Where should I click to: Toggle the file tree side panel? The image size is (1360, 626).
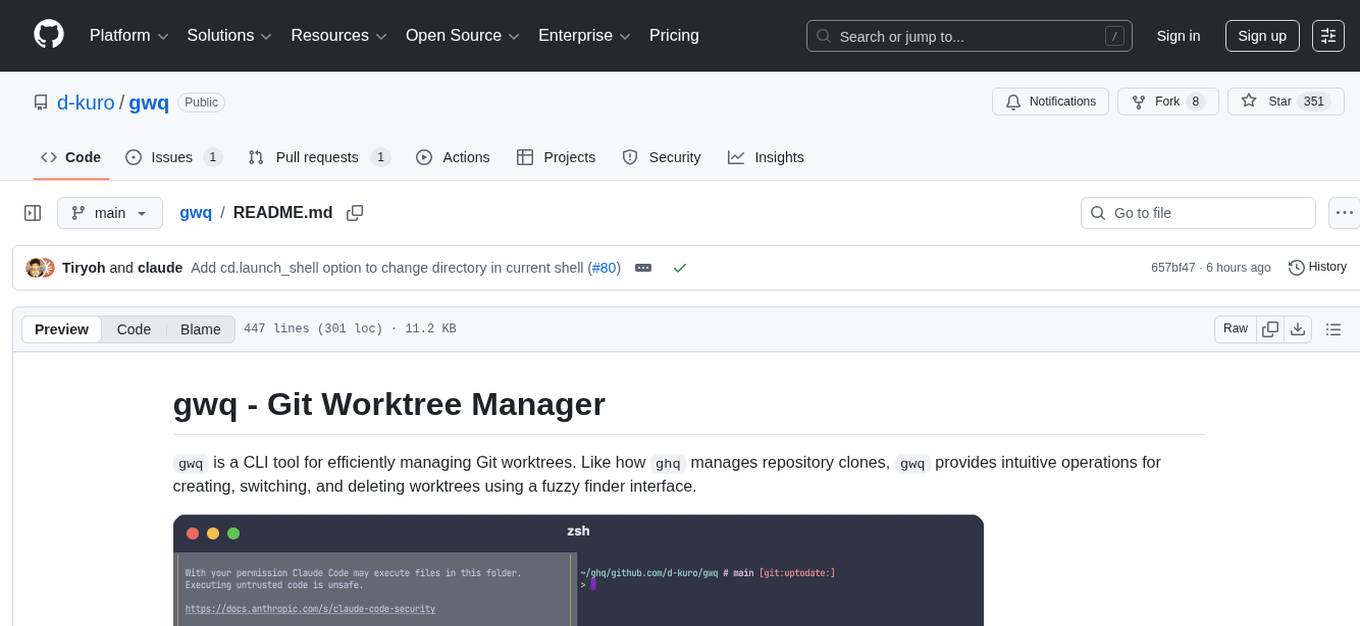coord(32,212)
